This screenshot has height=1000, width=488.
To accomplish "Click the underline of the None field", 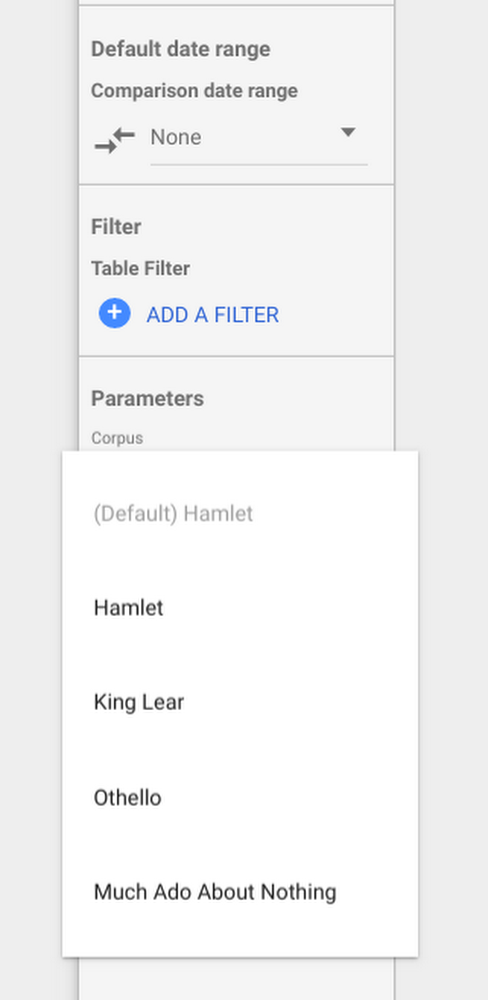I will tap(259, 165).
